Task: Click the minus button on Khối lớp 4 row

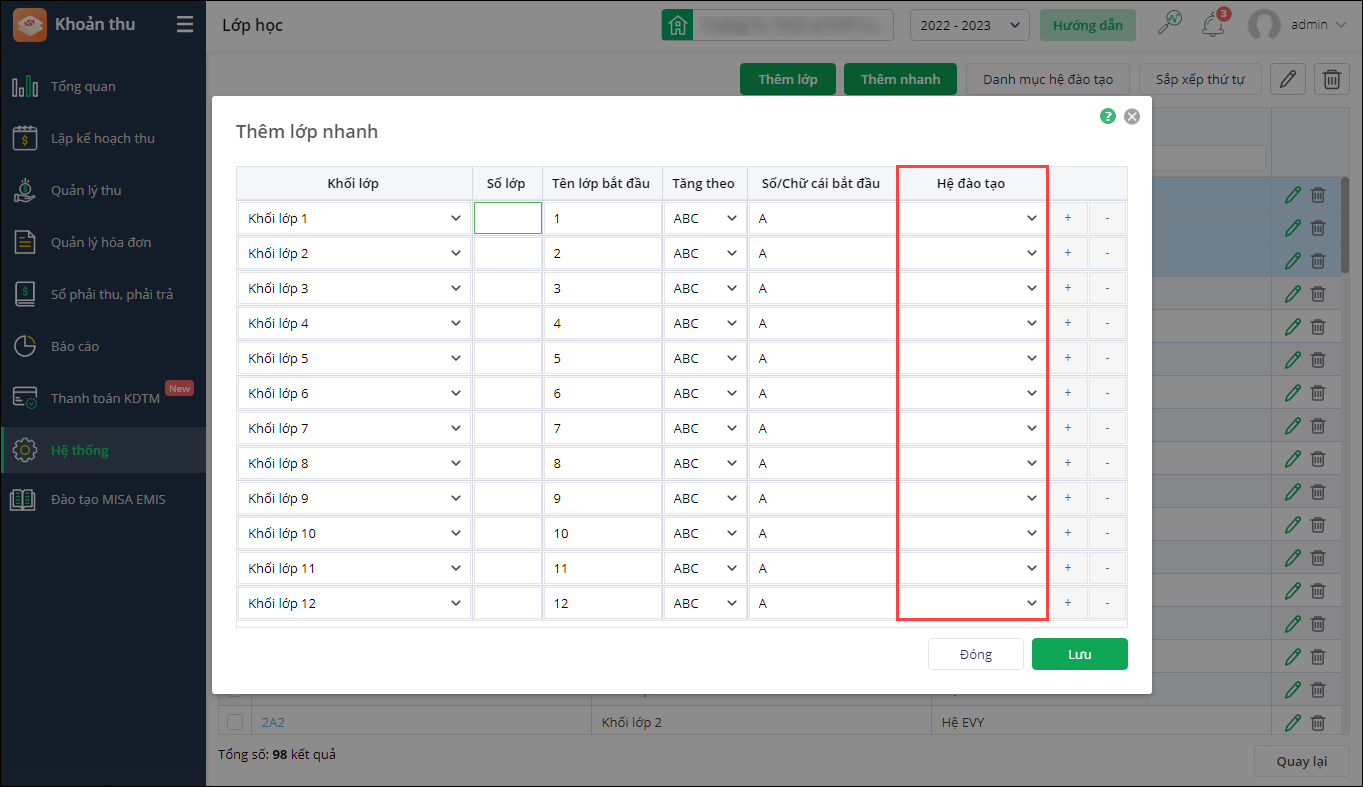Action: coord(1107,323)
